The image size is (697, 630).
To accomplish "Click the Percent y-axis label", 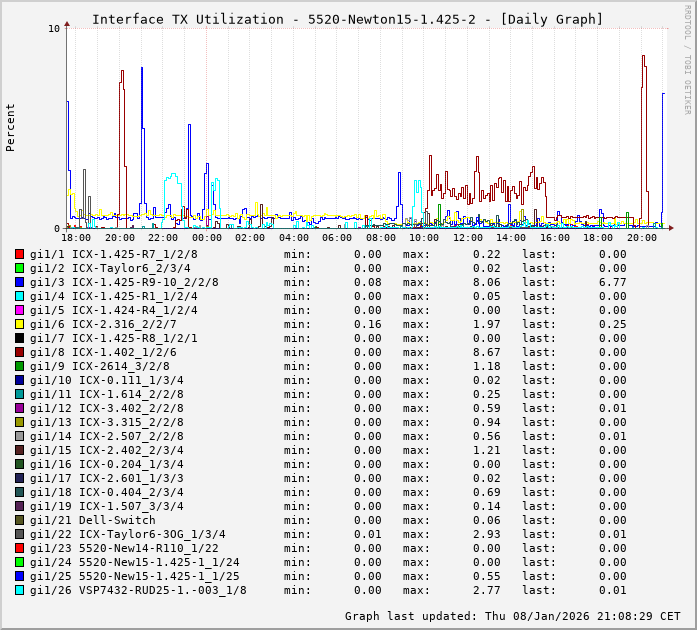I will 10,128.
